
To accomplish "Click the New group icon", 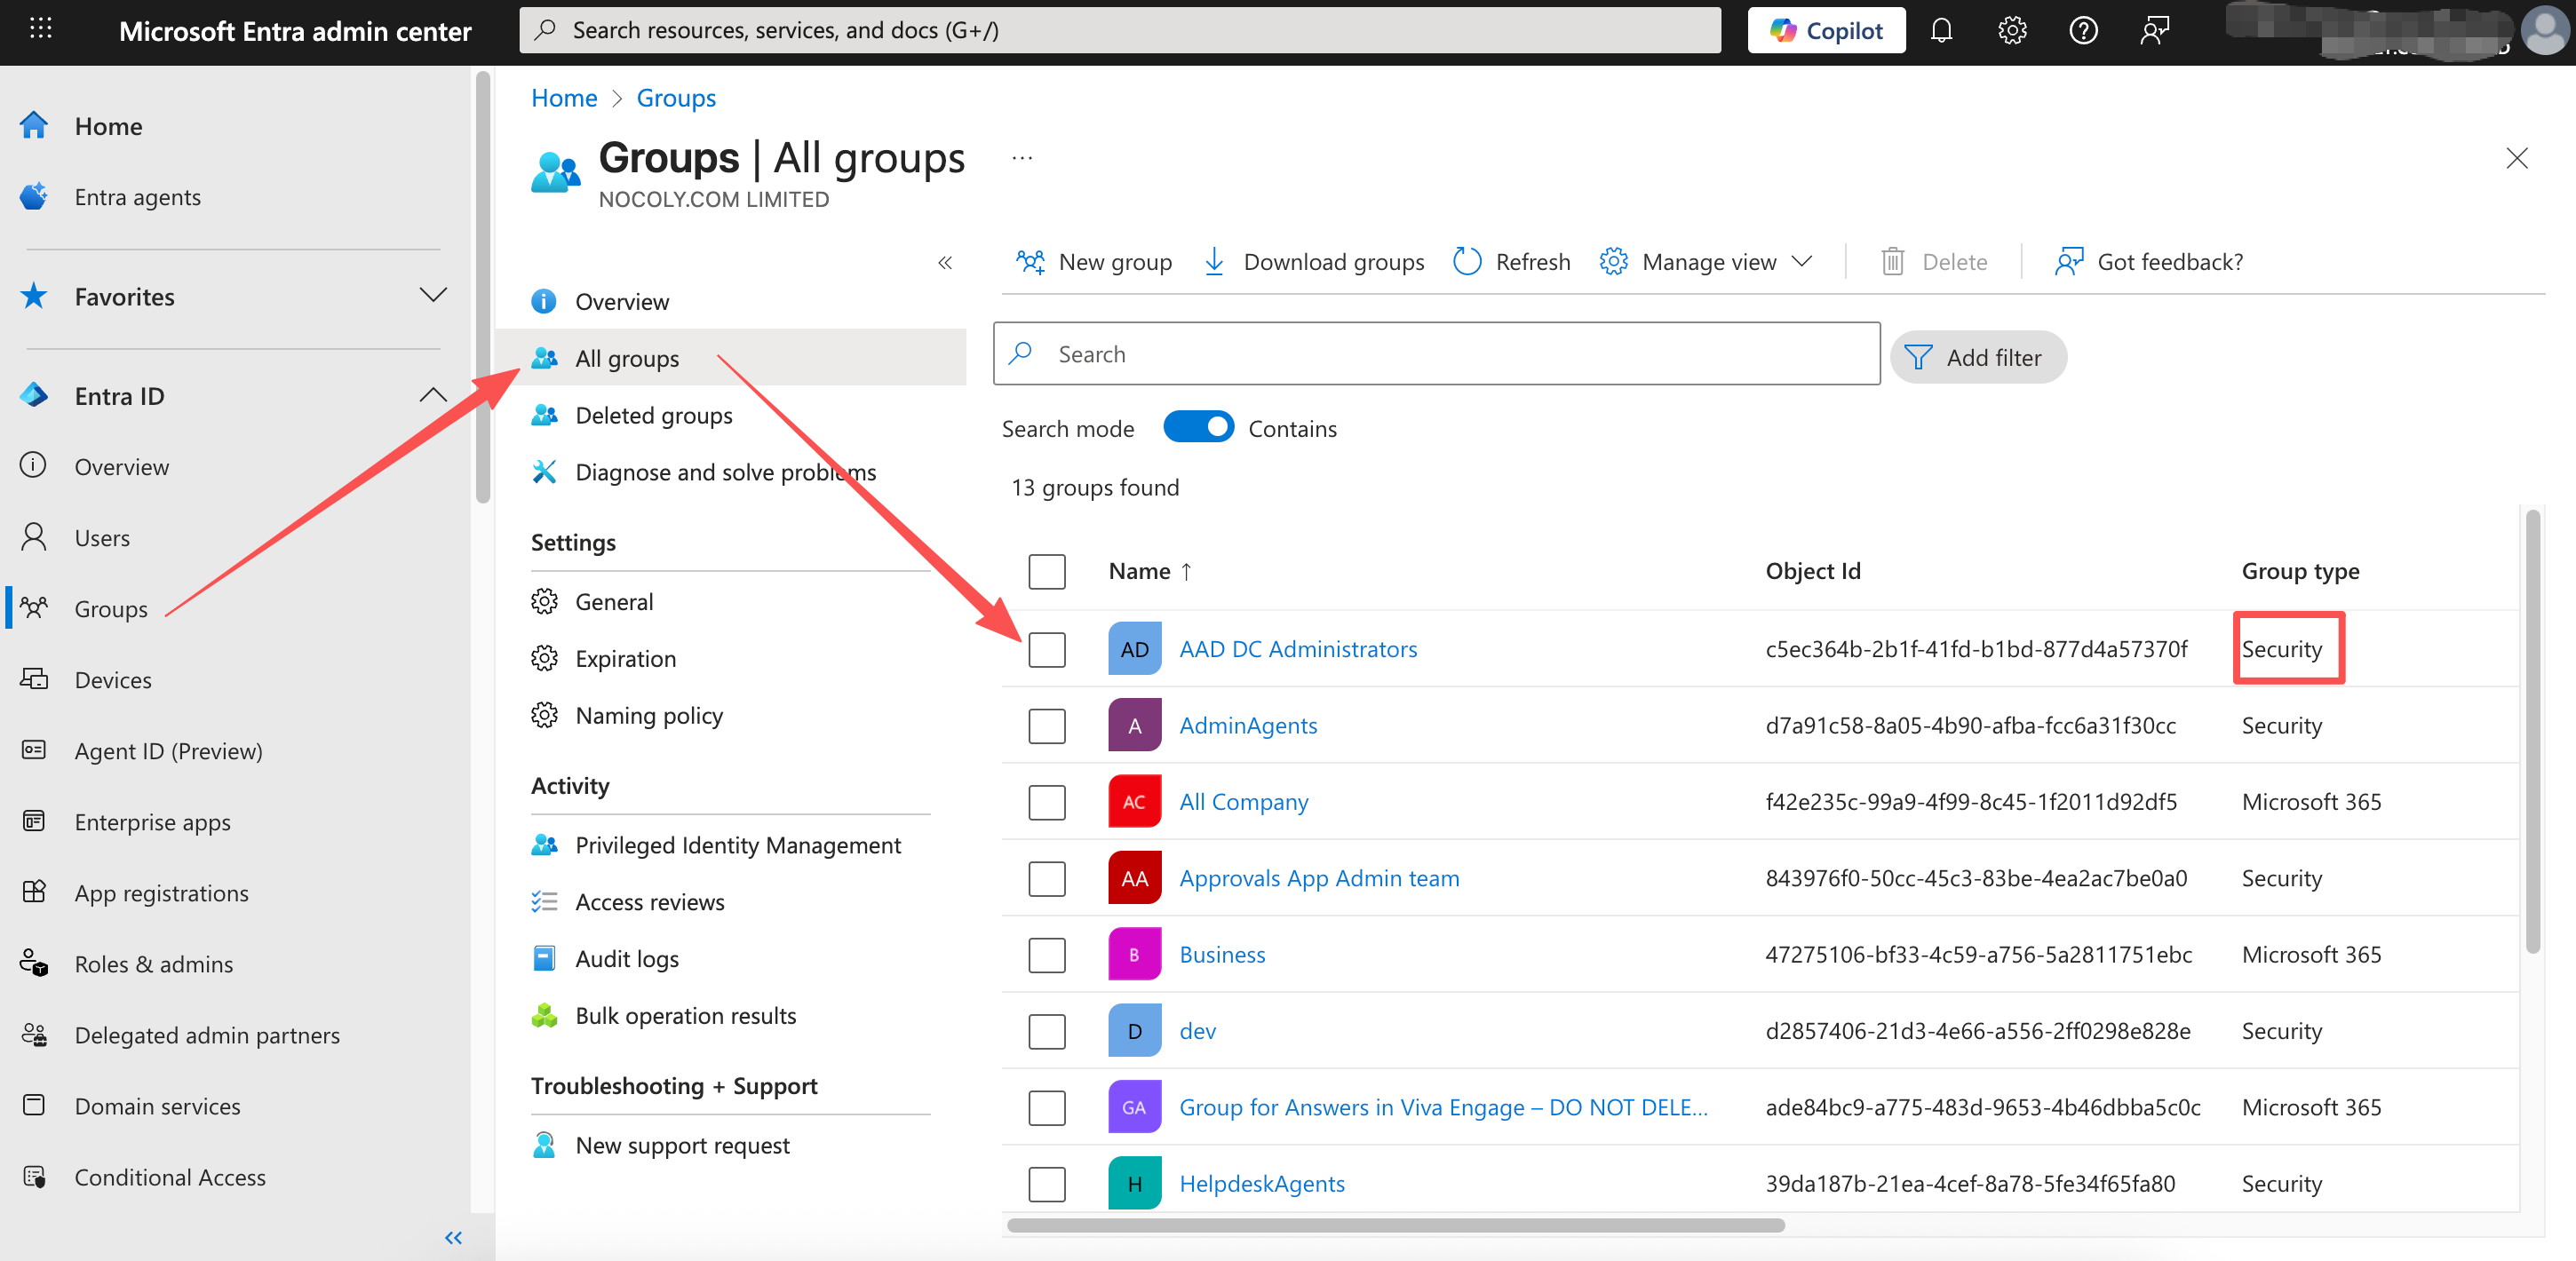I will coord(1030,262).
